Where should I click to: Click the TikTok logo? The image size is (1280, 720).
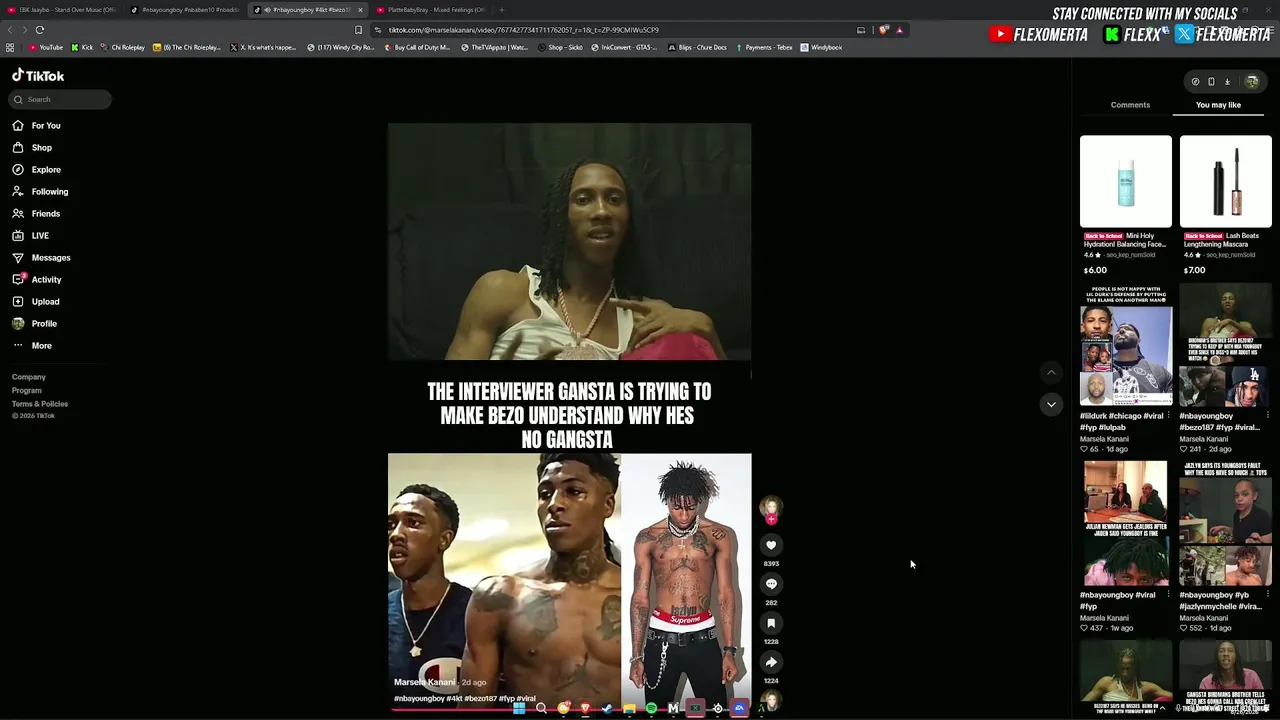(x=38, y=76)
